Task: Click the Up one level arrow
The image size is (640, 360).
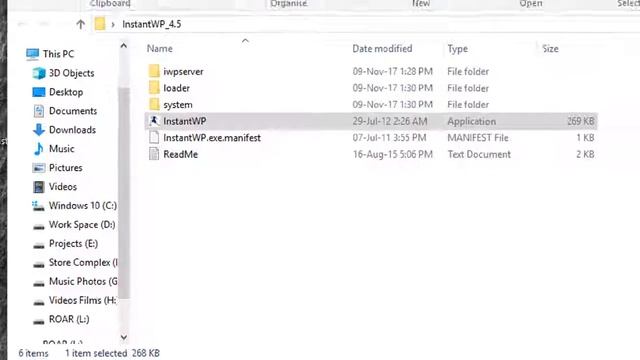Action: coord(80,24)
